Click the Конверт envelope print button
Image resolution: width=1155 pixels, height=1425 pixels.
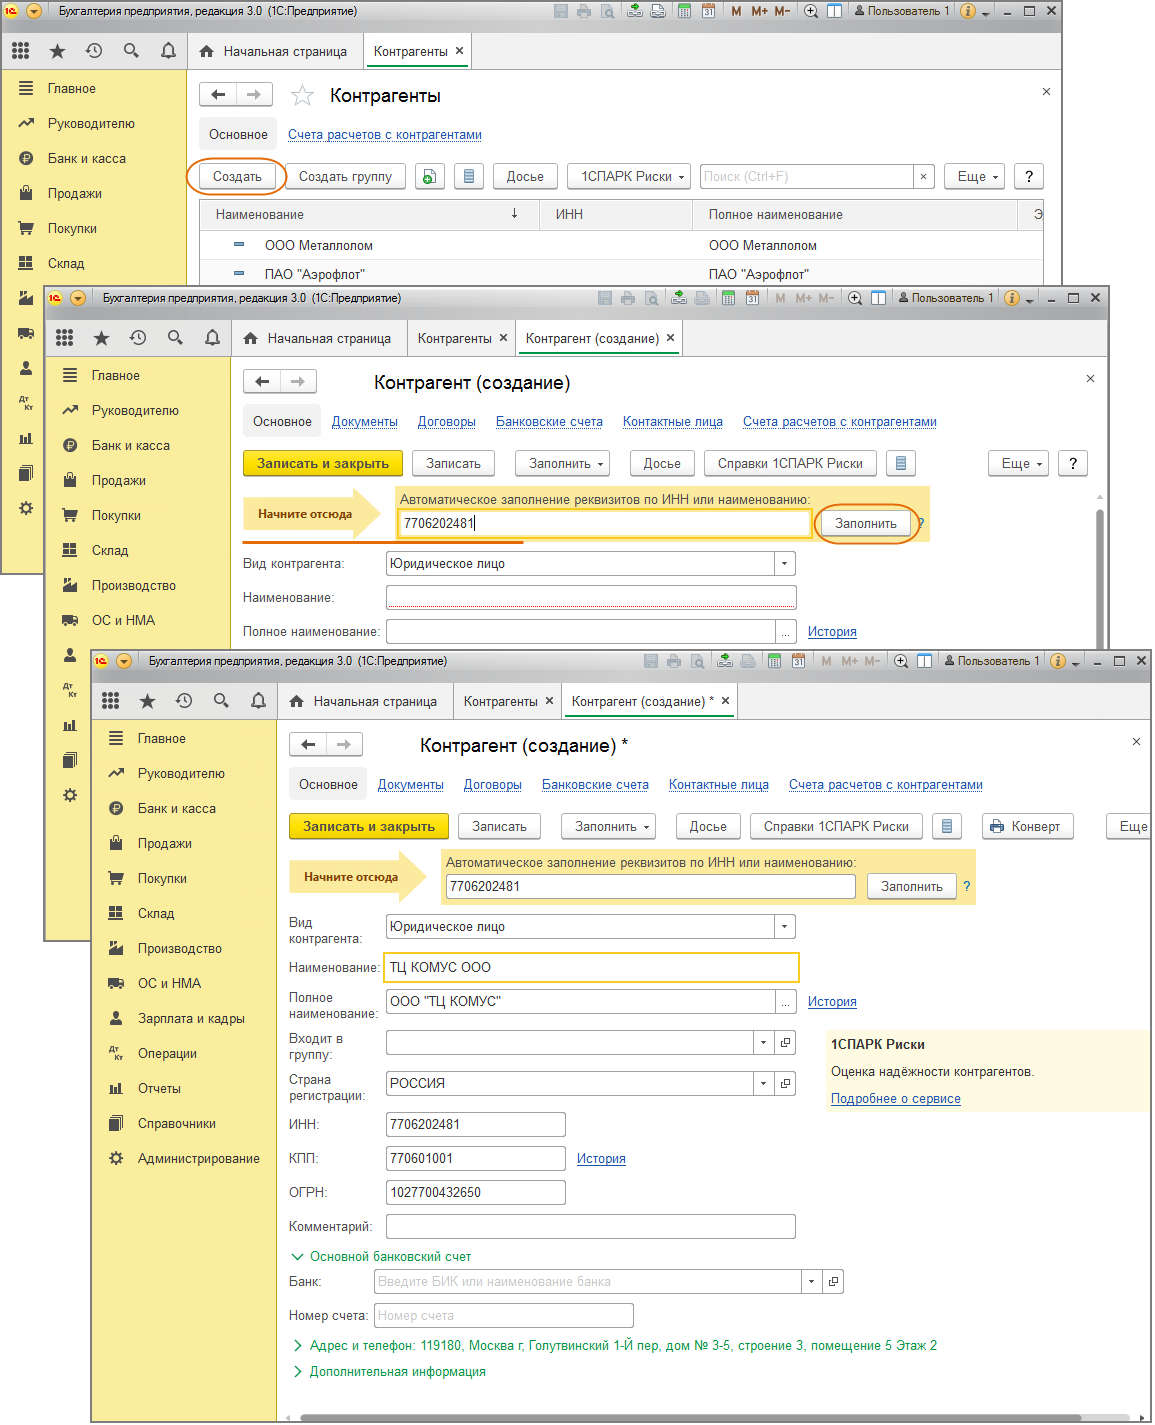point(1027,827)
